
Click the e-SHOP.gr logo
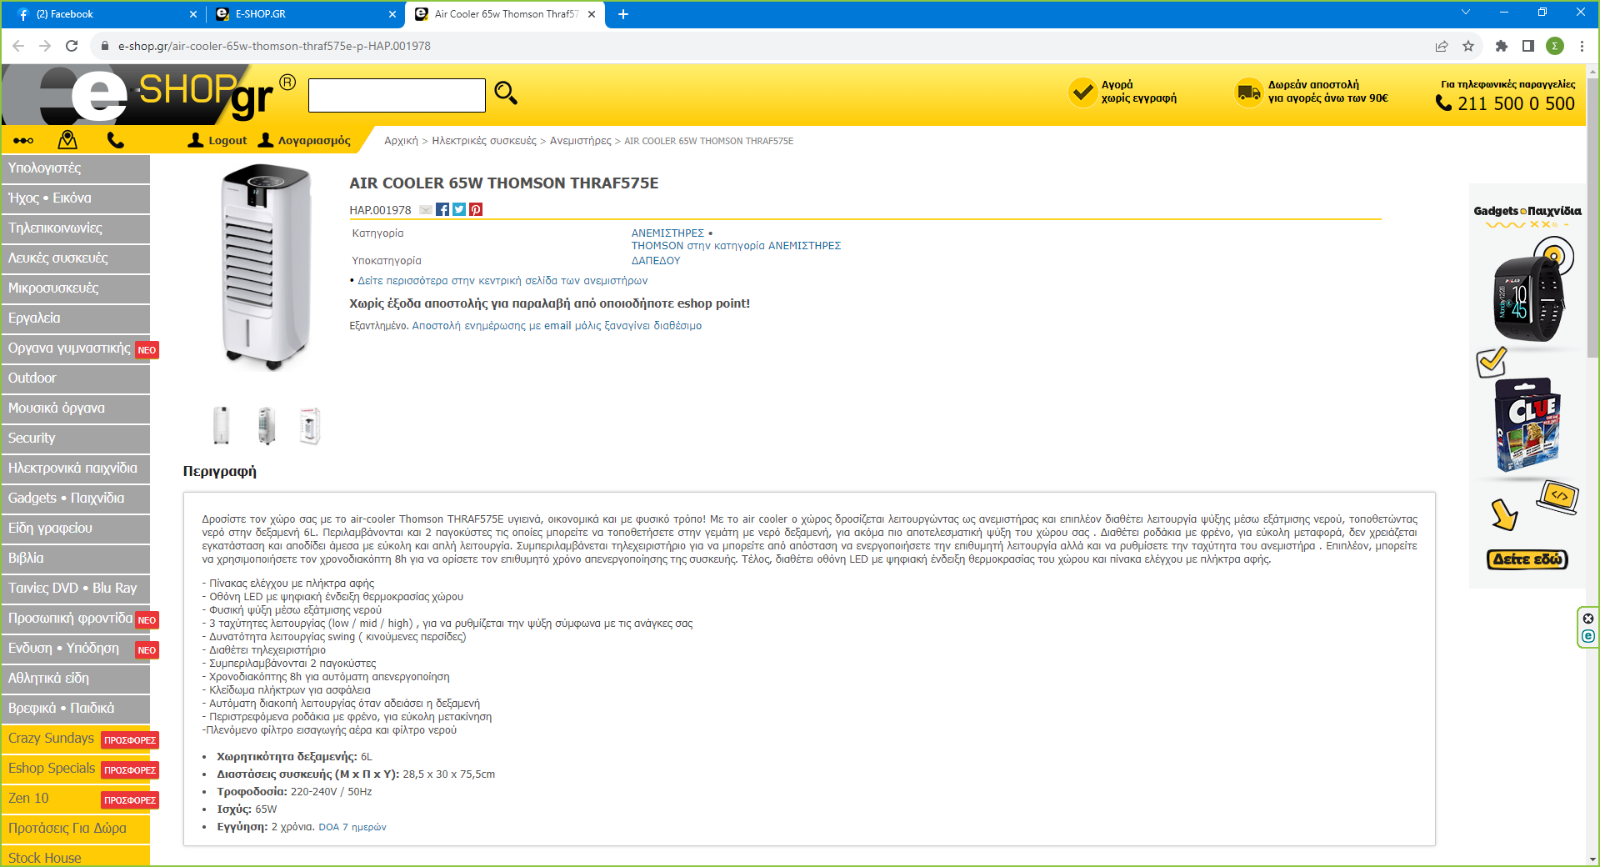(x=150, y=97)
